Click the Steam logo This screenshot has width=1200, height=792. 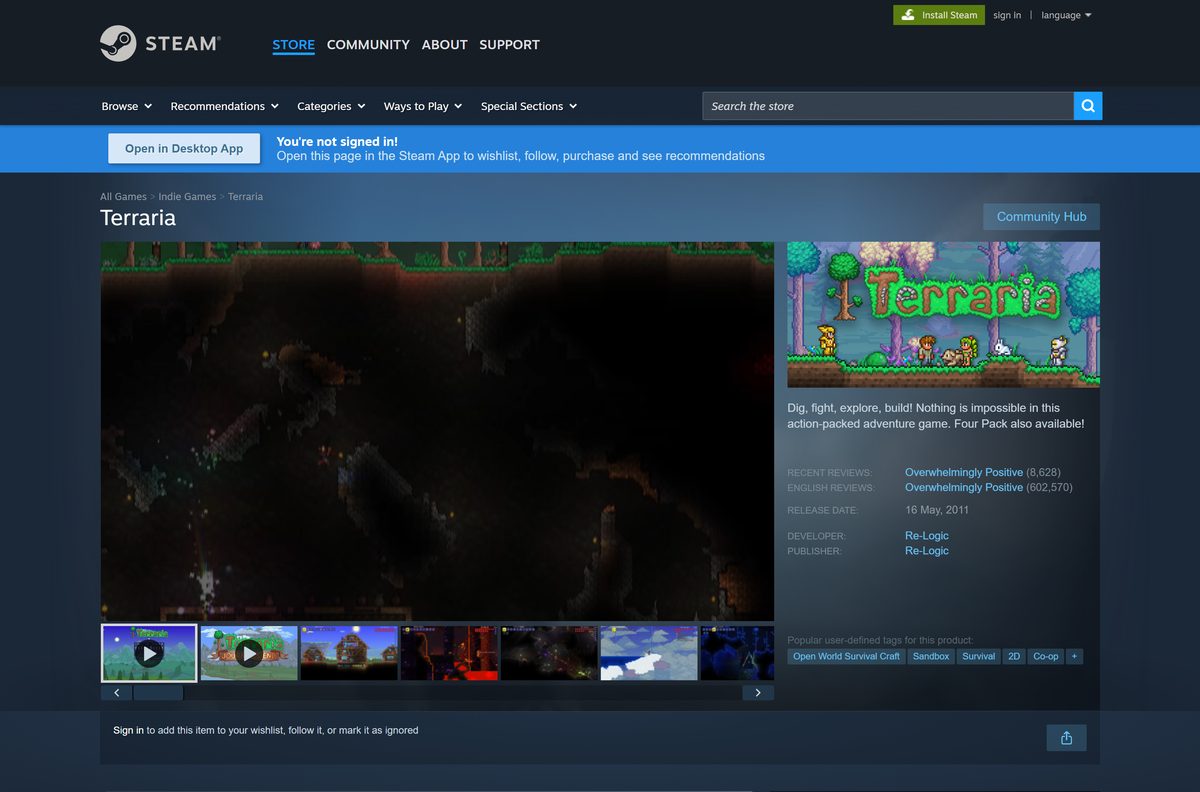(159, 44)
